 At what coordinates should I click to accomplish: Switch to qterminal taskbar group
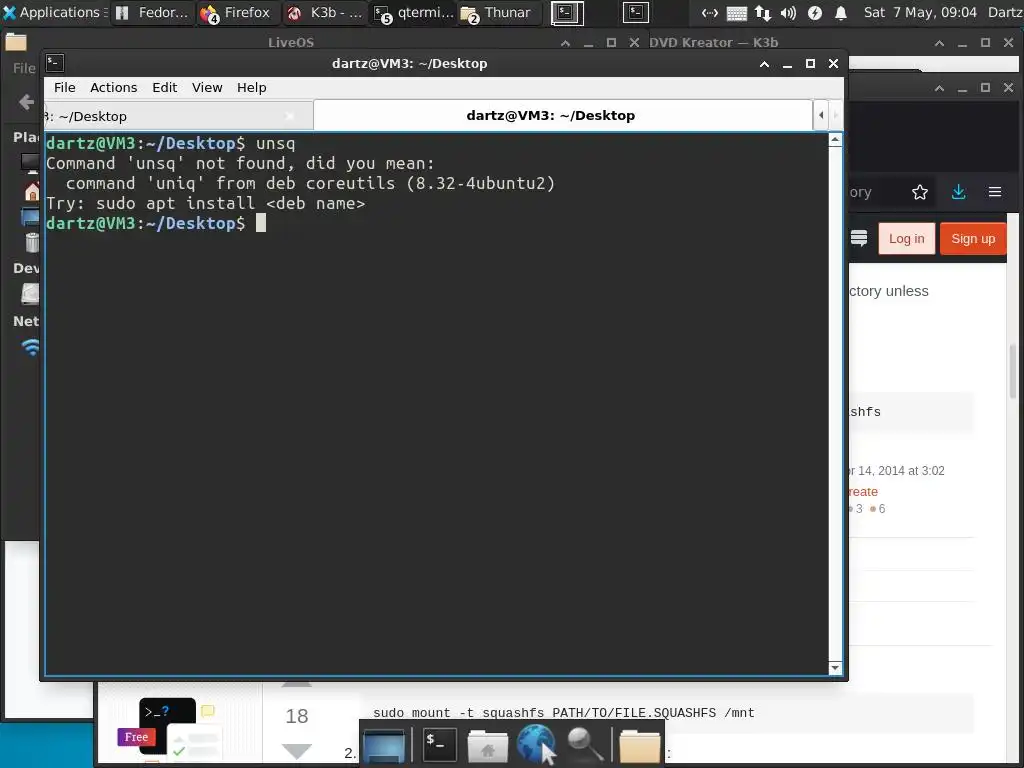tap(413, 12)
